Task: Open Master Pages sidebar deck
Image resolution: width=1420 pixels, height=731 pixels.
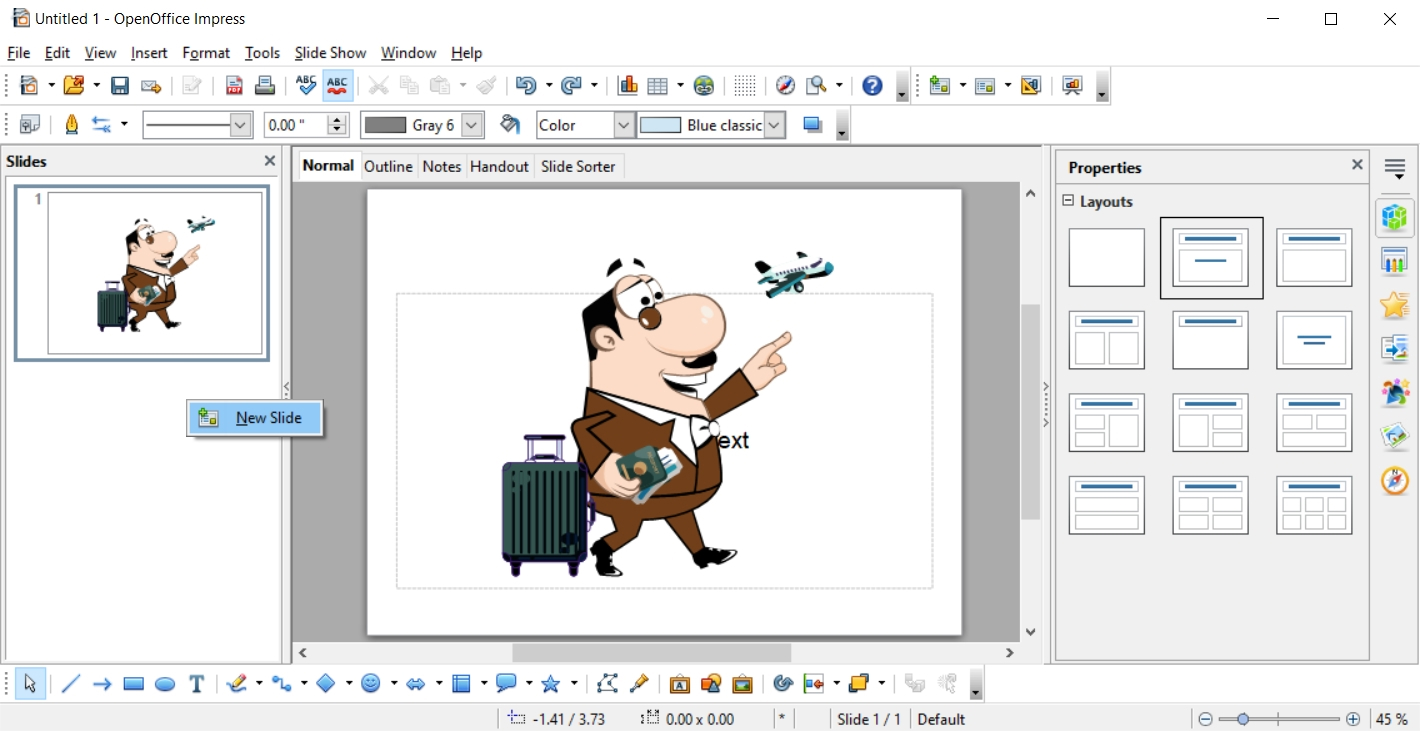Action: click(1394, 261)
